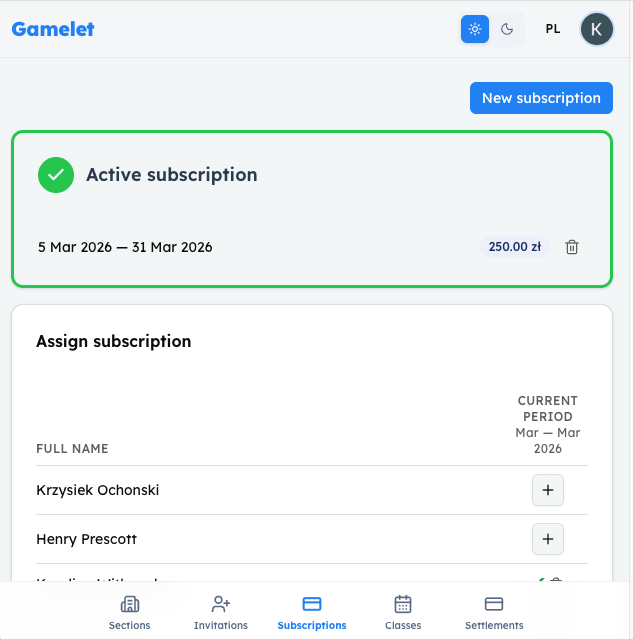
Task: Click the 250.00 zł price badge
Action: coord(515,247)
